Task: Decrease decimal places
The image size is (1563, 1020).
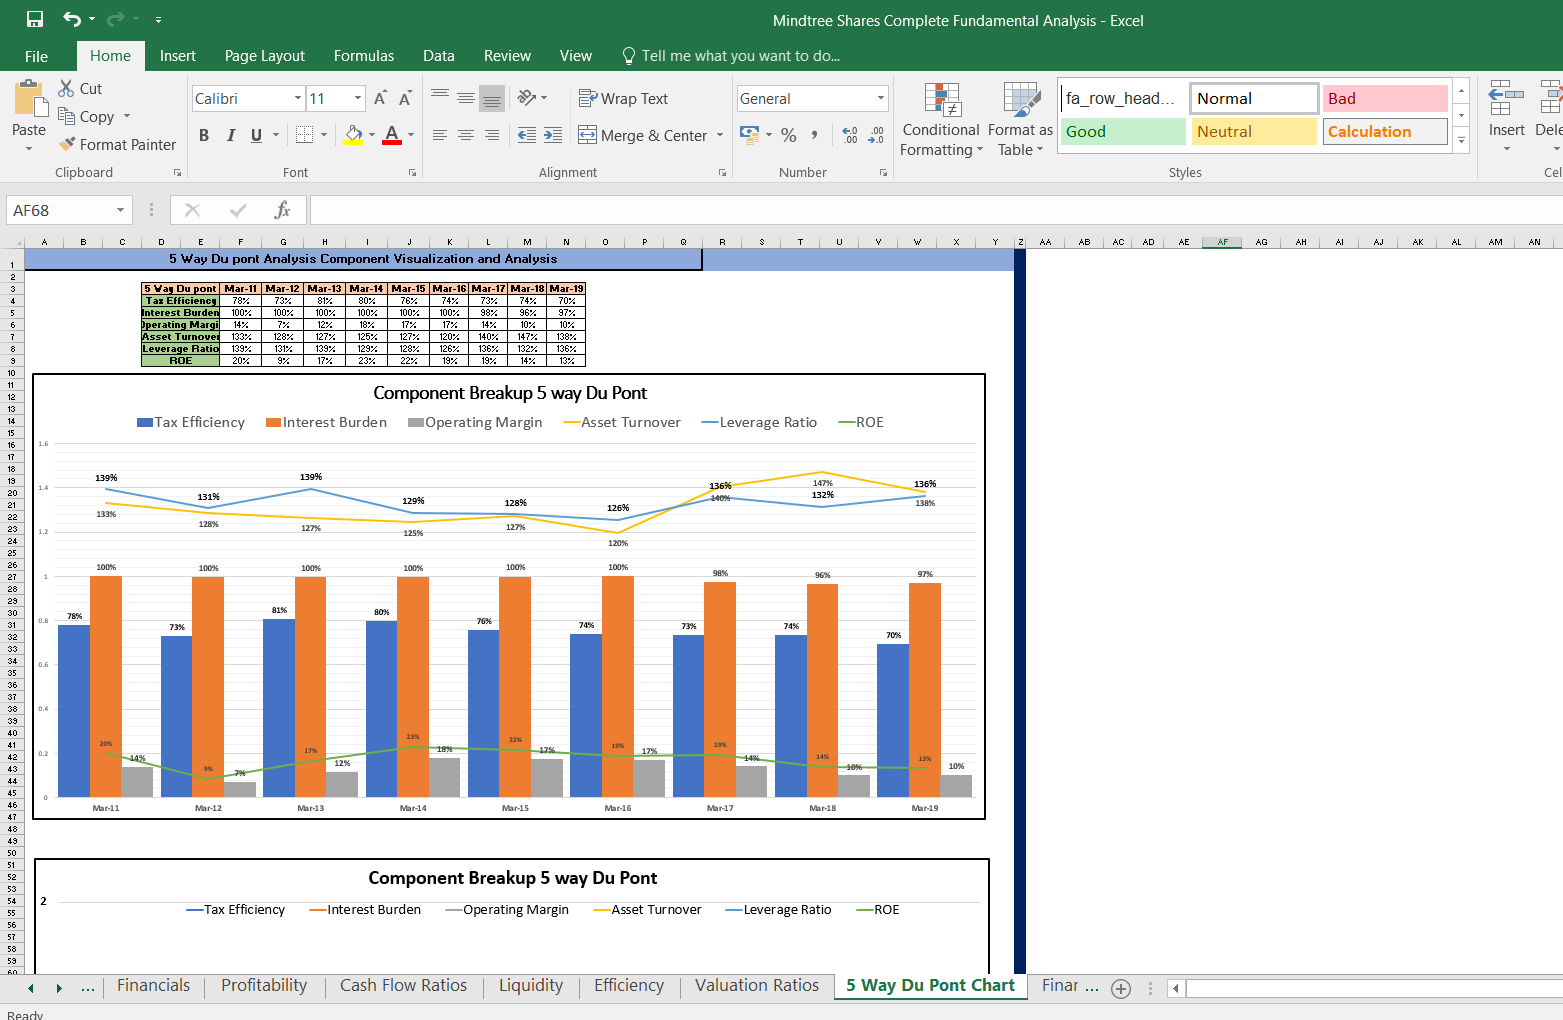Action: 877,135
